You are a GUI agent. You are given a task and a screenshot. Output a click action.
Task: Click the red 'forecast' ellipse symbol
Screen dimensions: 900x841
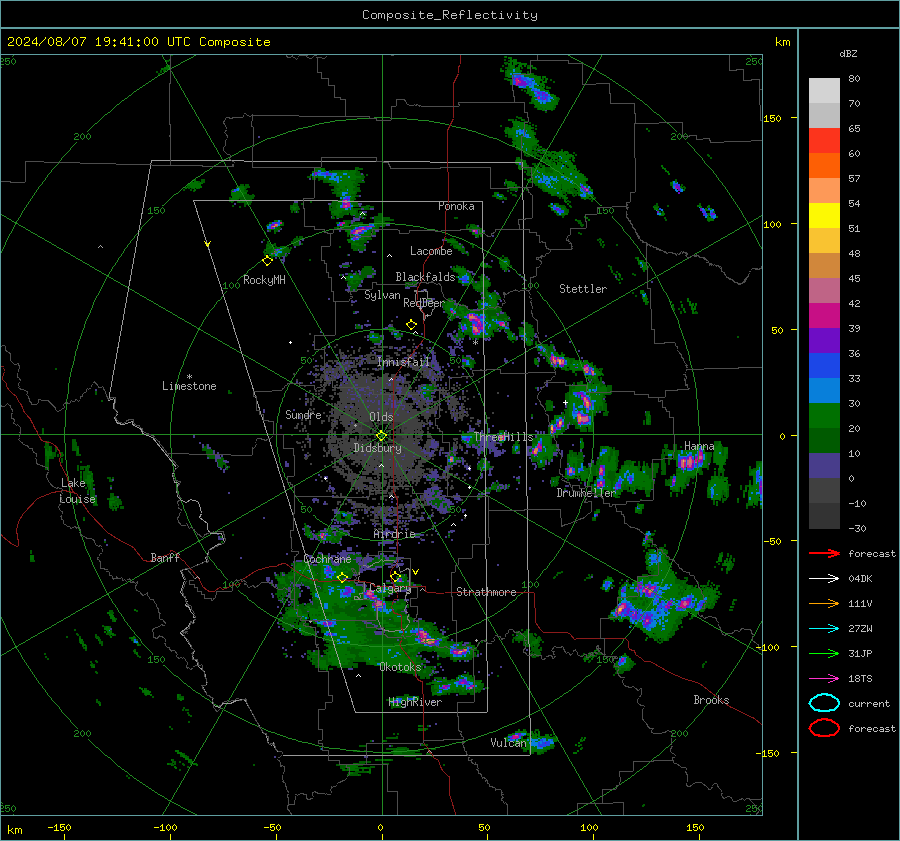[824, 728]
